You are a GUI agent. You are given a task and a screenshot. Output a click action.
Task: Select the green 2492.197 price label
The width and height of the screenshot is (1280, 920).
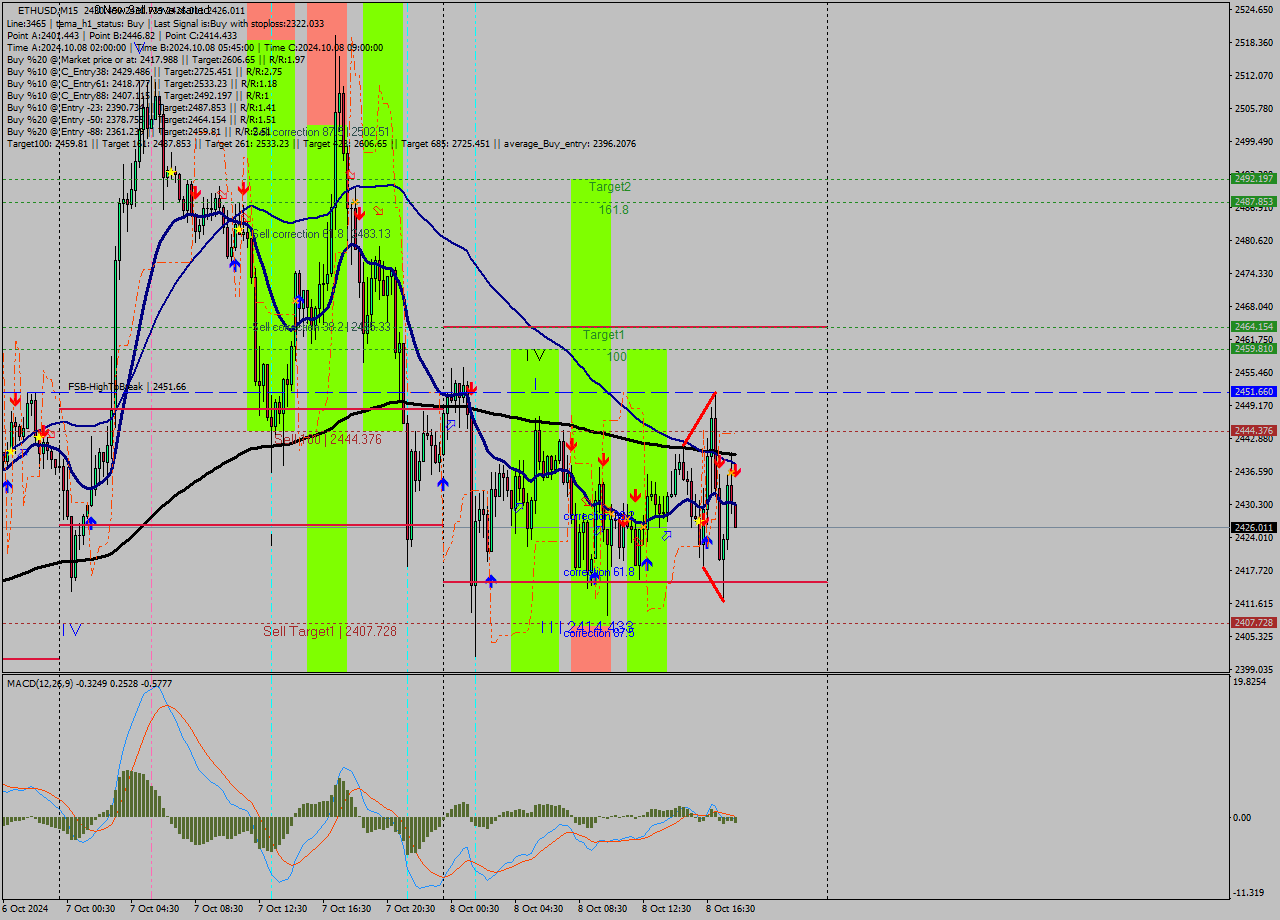click(1253, 179)
